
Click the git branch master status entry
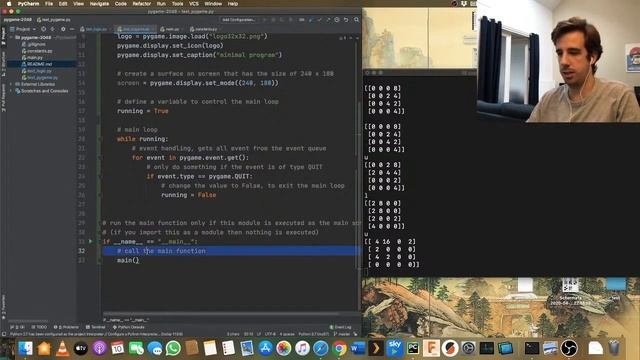tap(343, 334)
